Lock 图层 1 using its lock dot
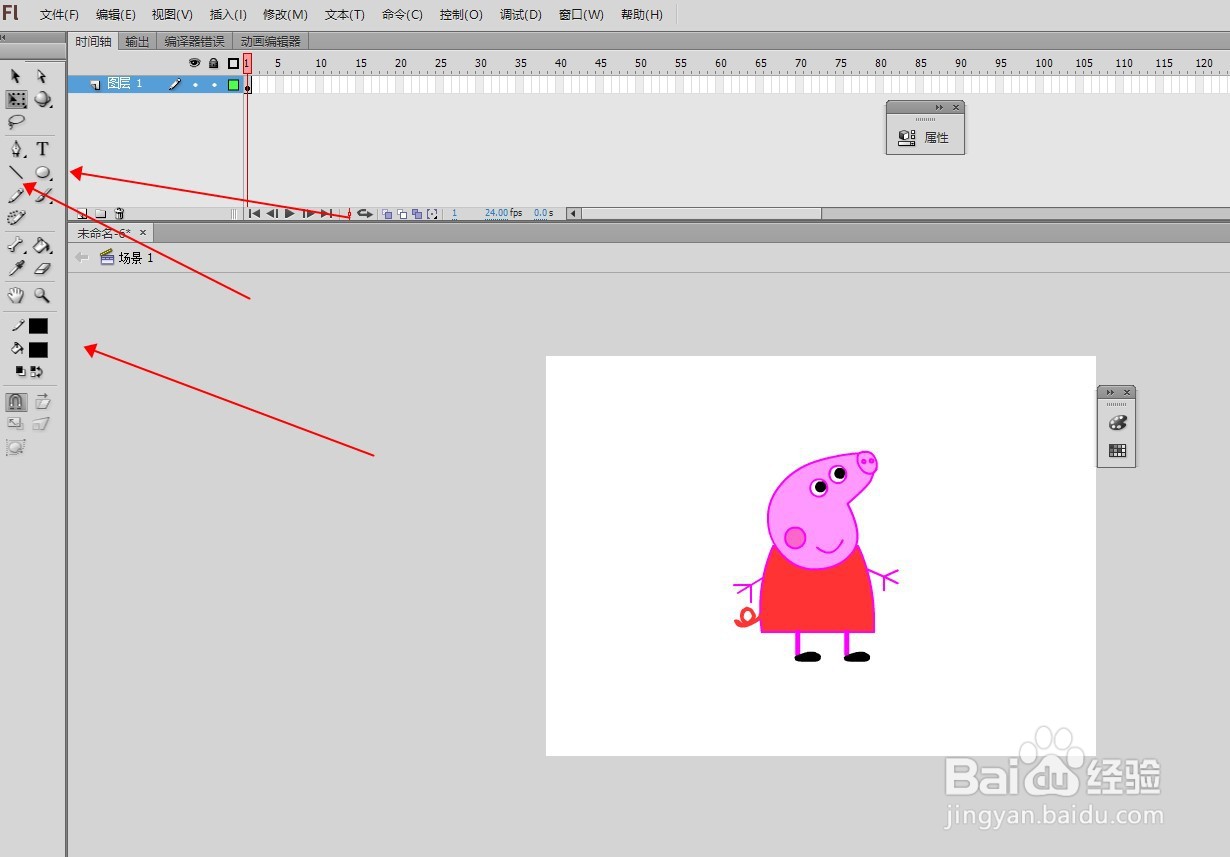The height and width of the screenshot is (857, 1230). [x=213, y=84]
